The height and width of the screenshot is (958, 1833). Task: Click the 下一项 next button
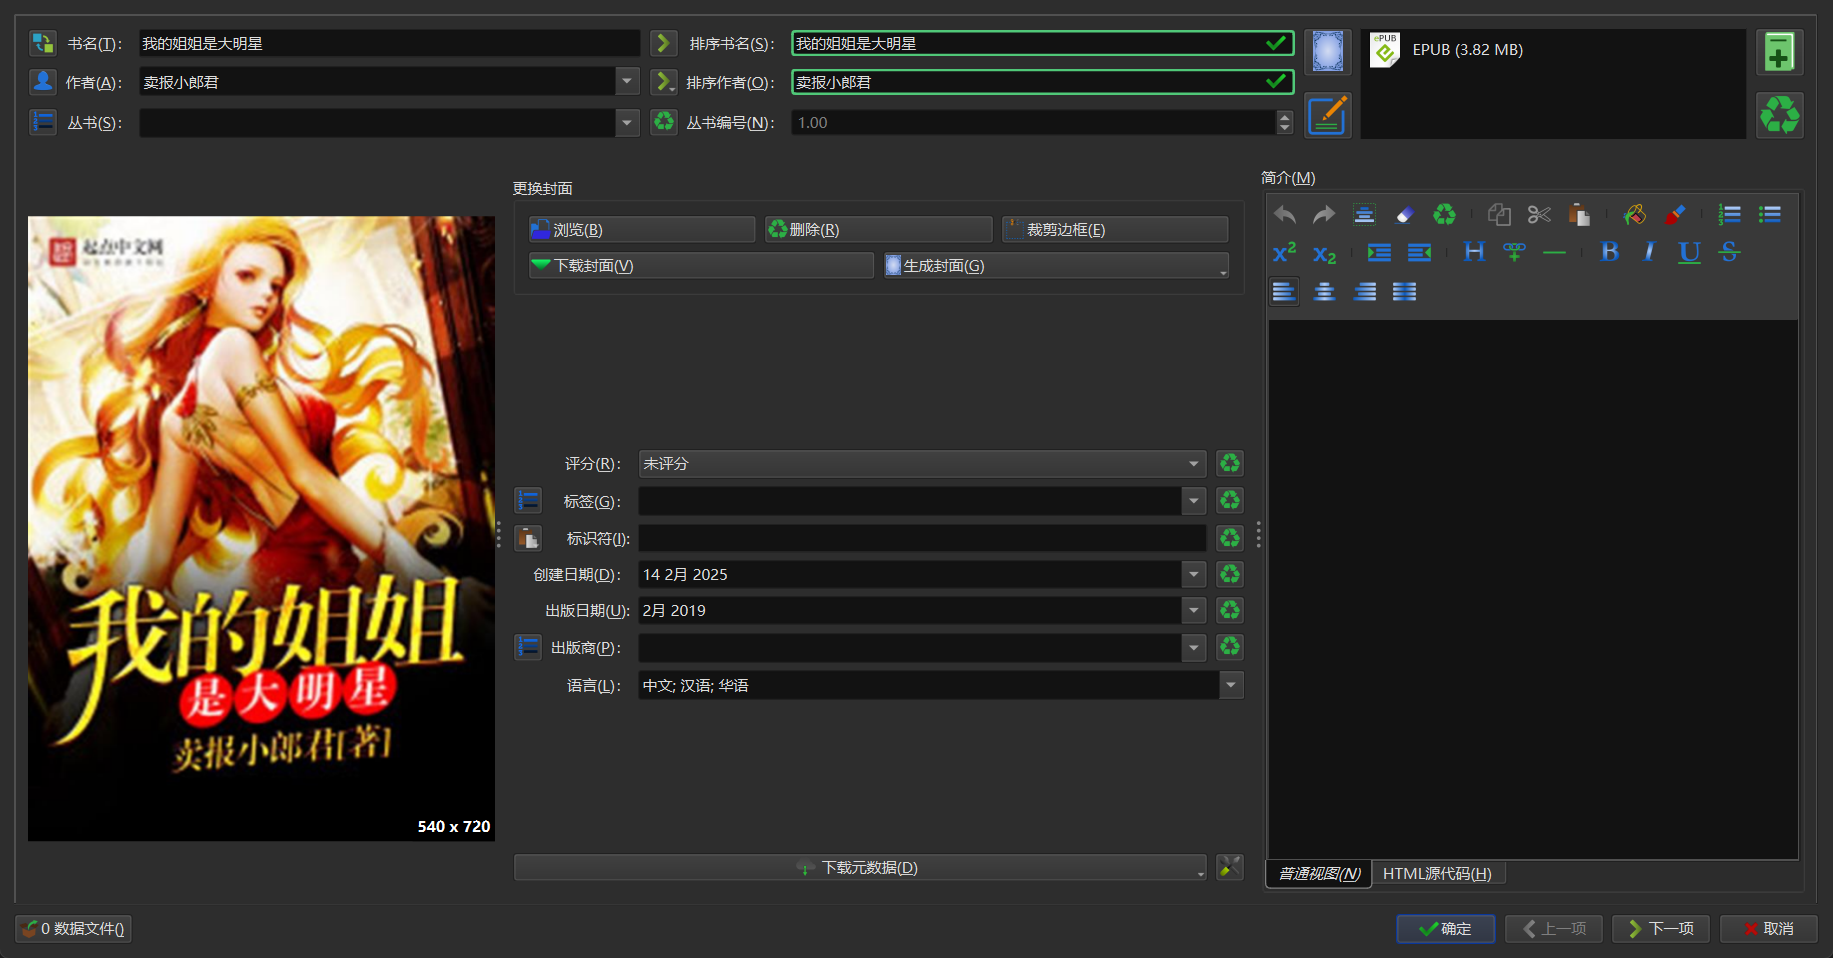1660,928
